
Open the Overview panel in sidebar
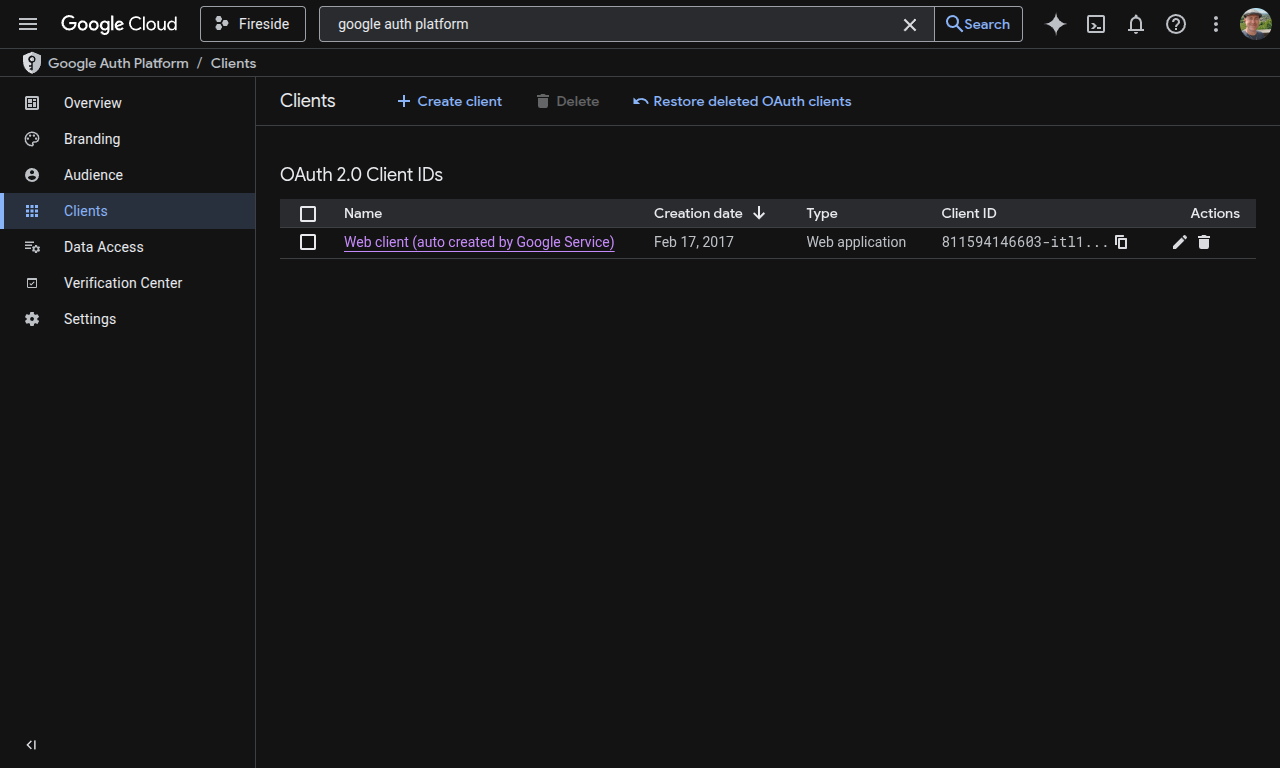[92, 103]
